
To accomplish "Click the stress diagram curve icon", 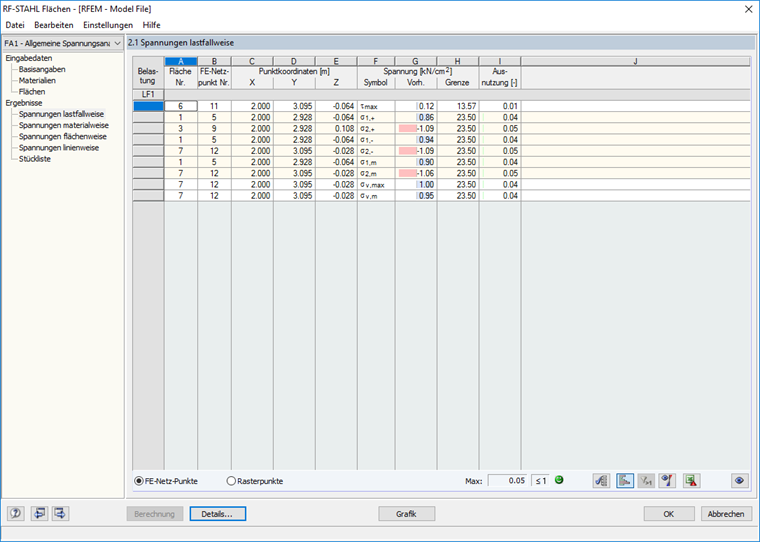I will [601, 481].
